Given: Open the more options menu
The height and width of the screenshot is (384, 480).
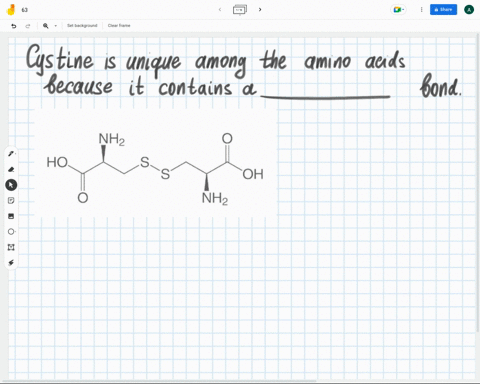Looking at the screenshot, I should 421,10.
